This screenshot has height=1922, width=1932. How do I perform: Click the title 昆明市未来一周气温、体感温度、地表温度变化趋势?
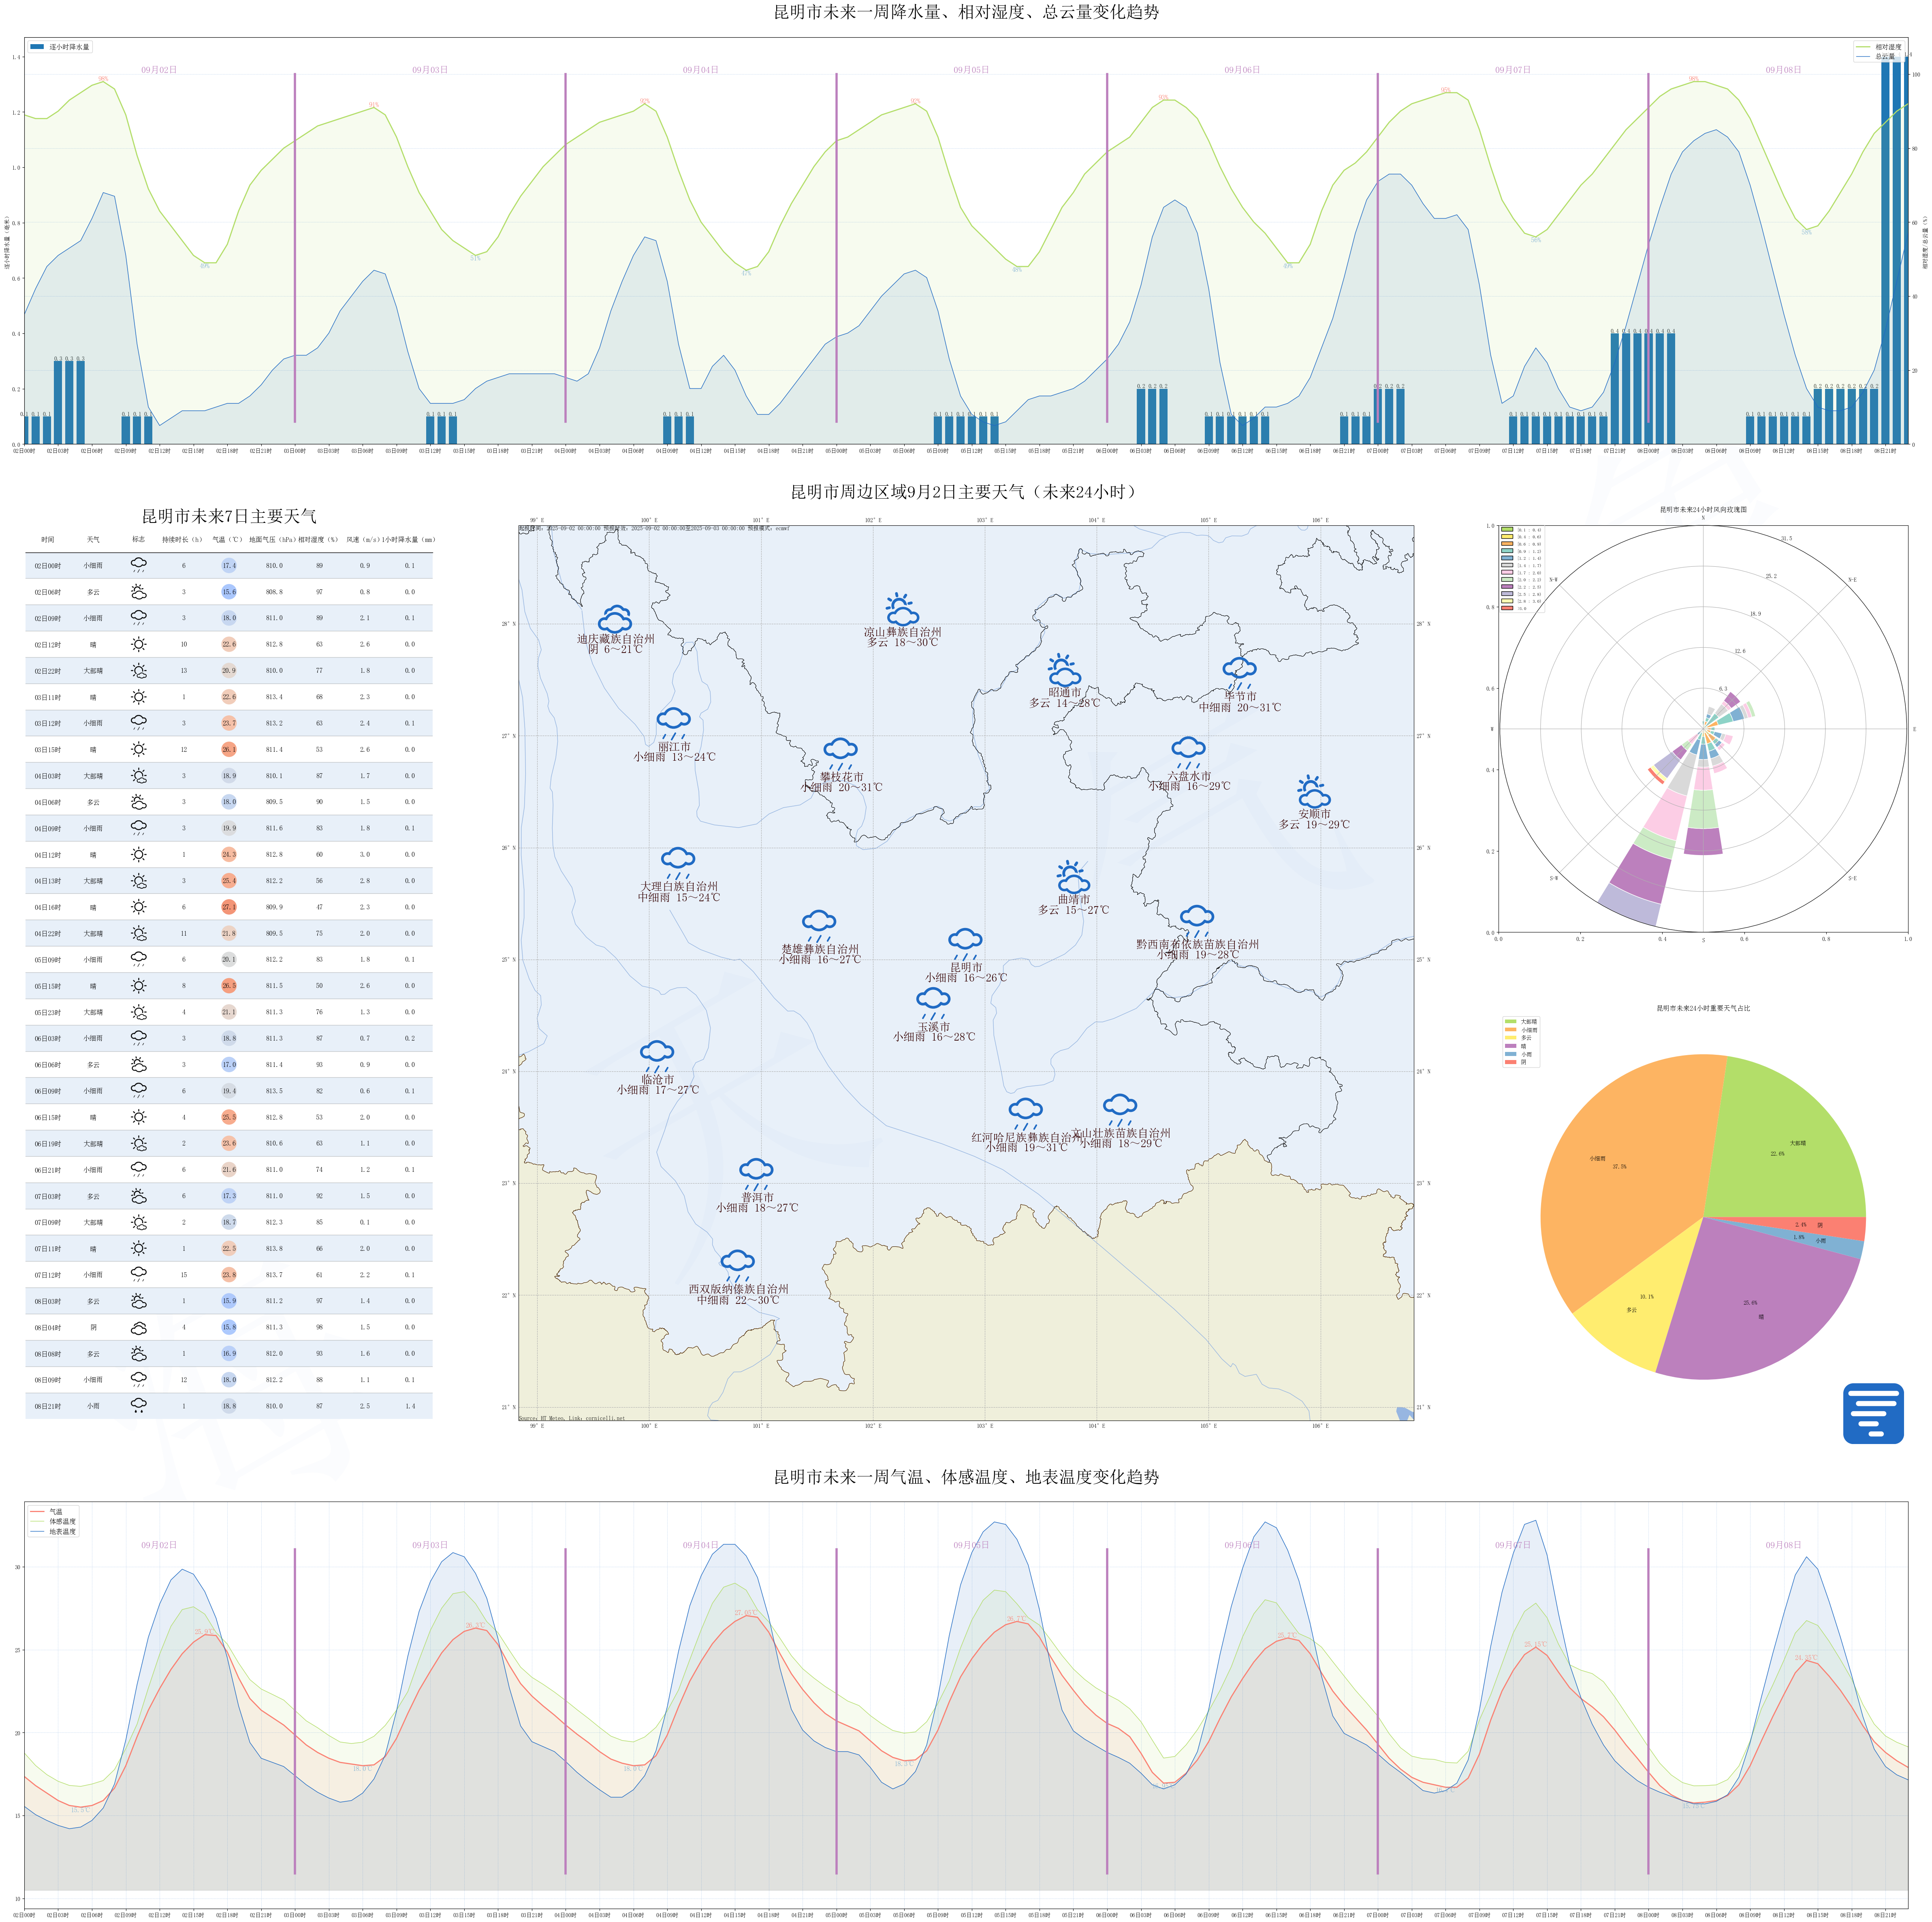click(966, 1477)
